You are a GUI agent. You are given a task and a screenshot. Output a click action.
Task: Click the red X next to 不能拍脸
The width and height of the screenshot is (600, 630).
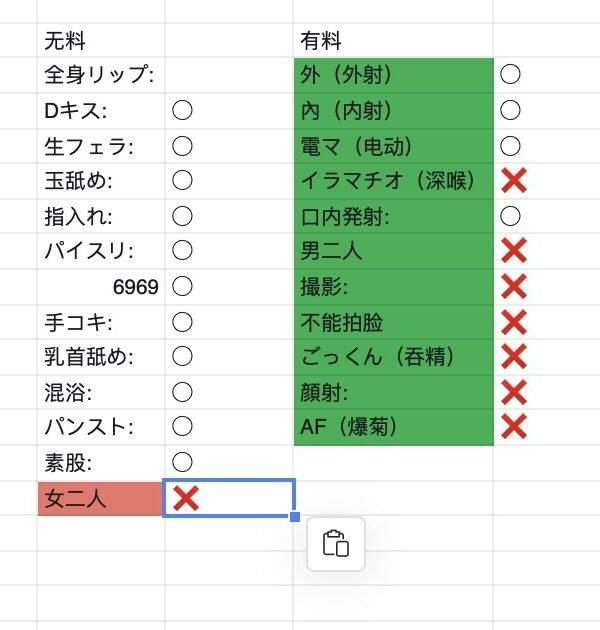pyautogui.click(x=513, y=322)
